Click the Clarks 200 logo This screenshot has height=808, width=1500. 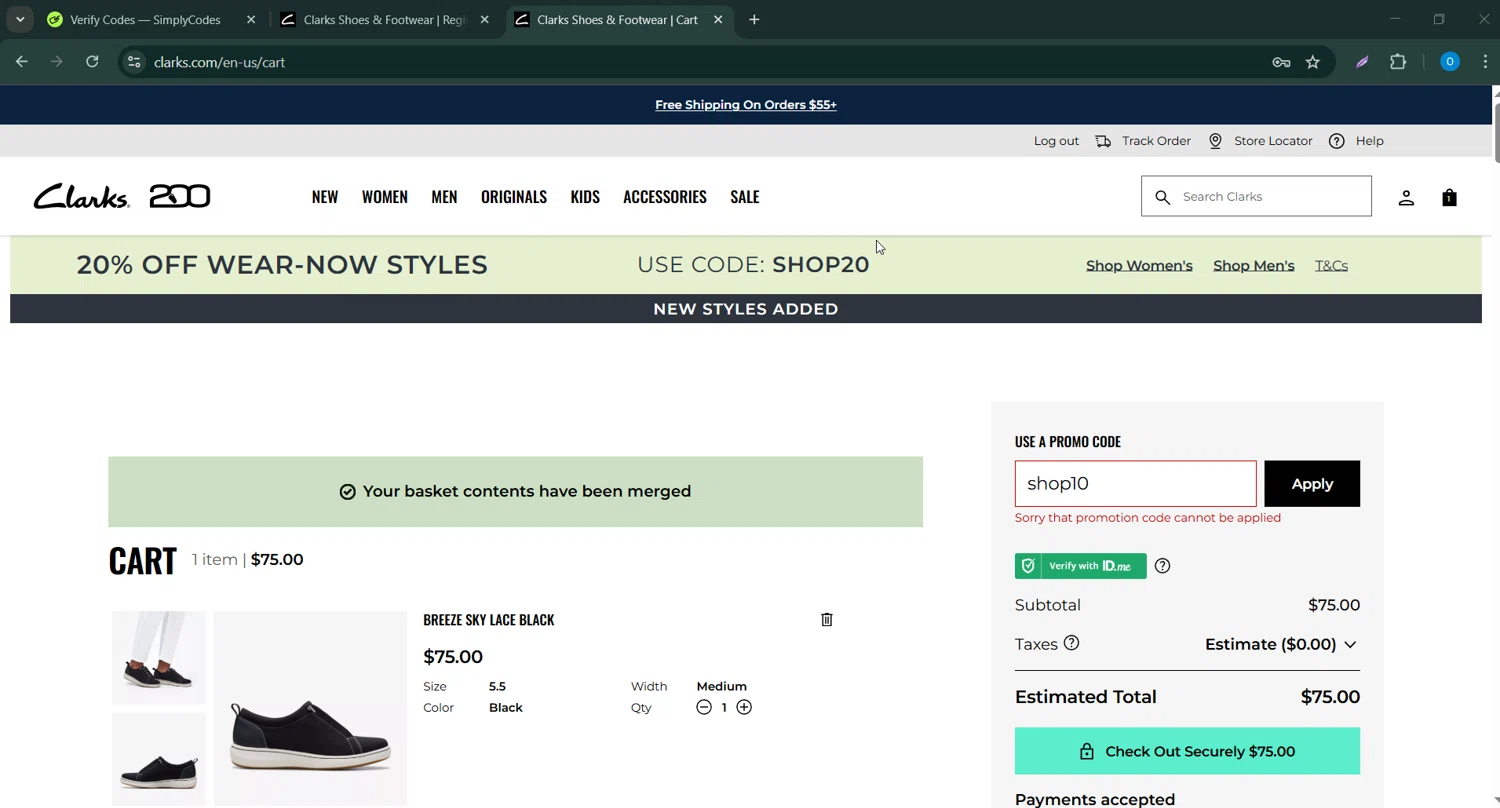(121, 196)
